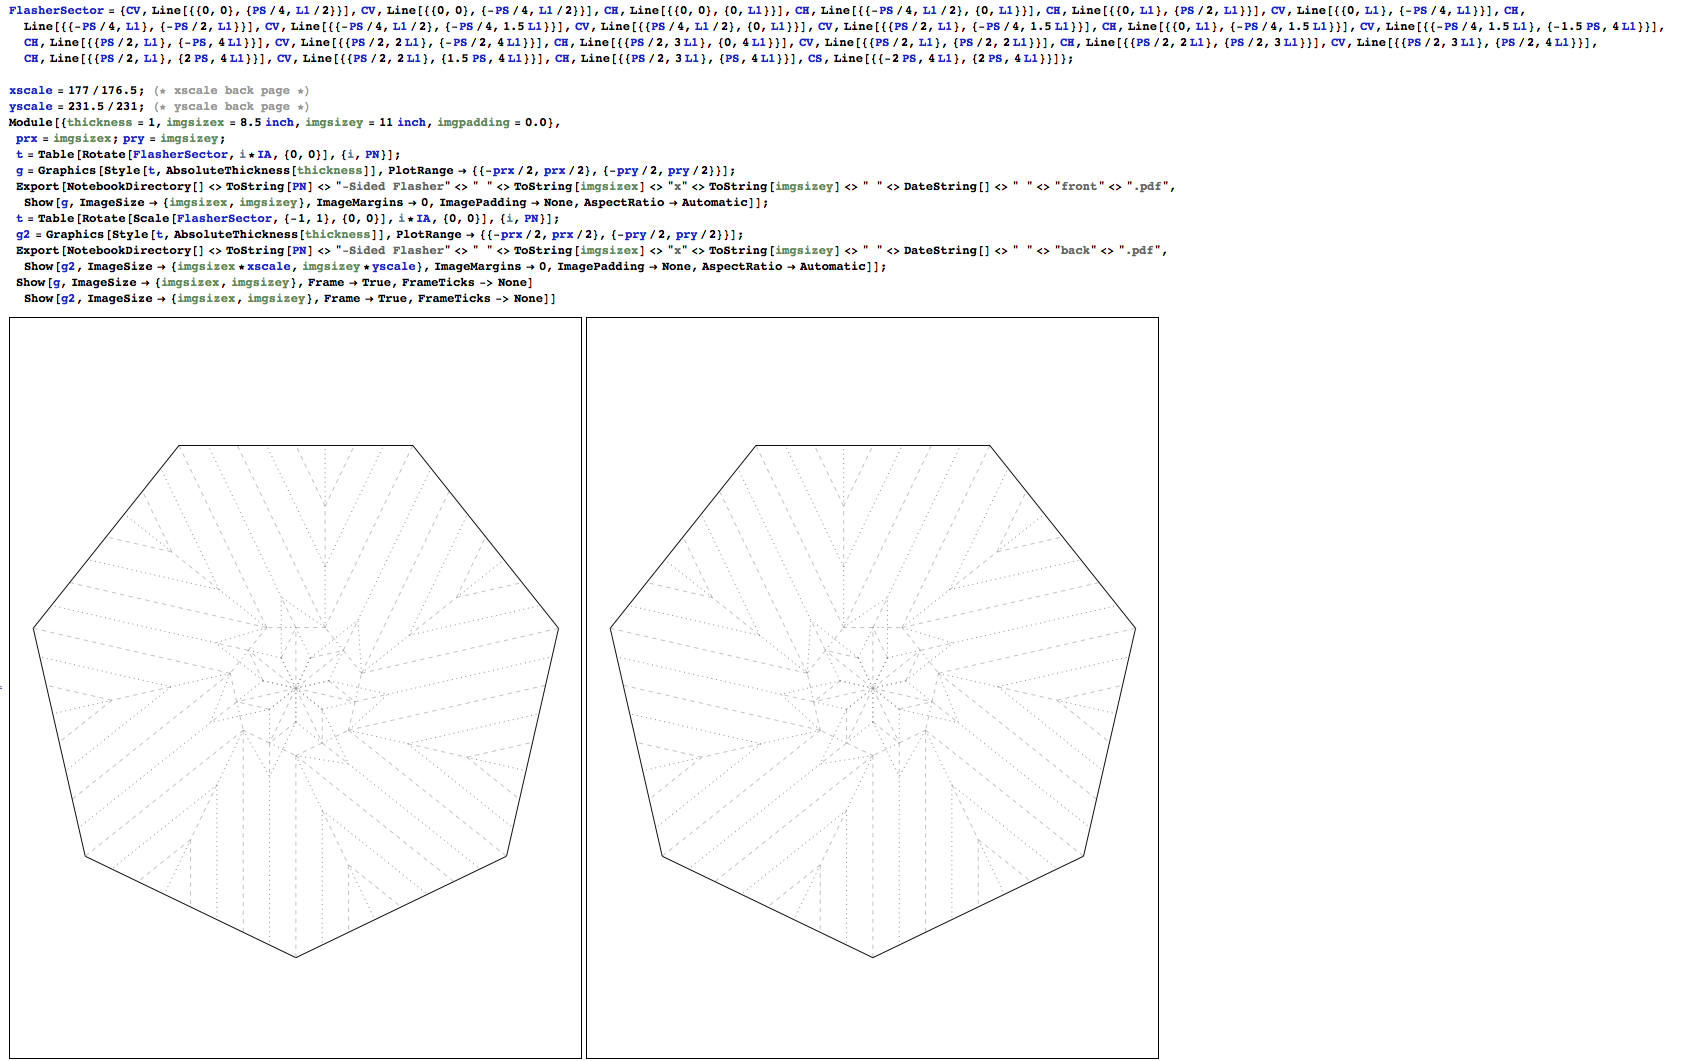1682x1061 pixels.
Task: Click the xscale = 177/176.5 assignment
Action: coord(78,90)
